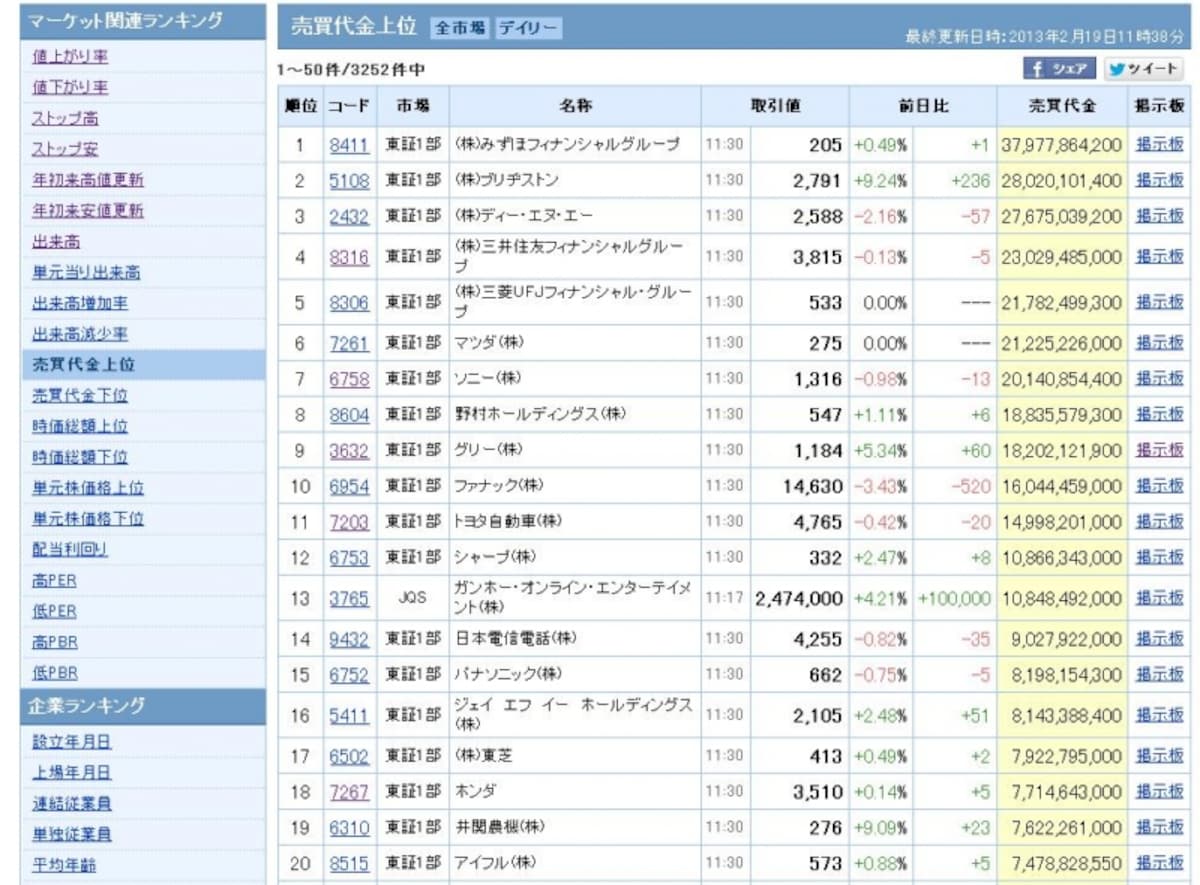Open stock code 6752 link

pyautogui.click(x=349, y=676)
